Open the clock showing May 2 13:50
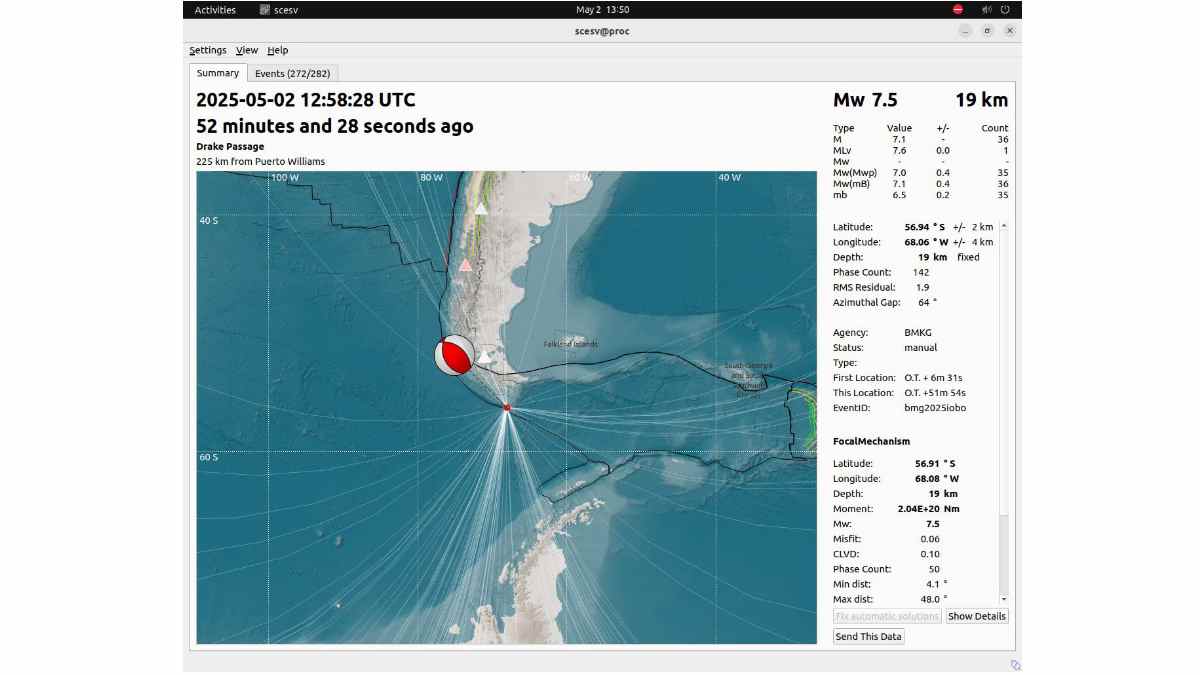The image size is (1200, 675). tap(603, 10)
